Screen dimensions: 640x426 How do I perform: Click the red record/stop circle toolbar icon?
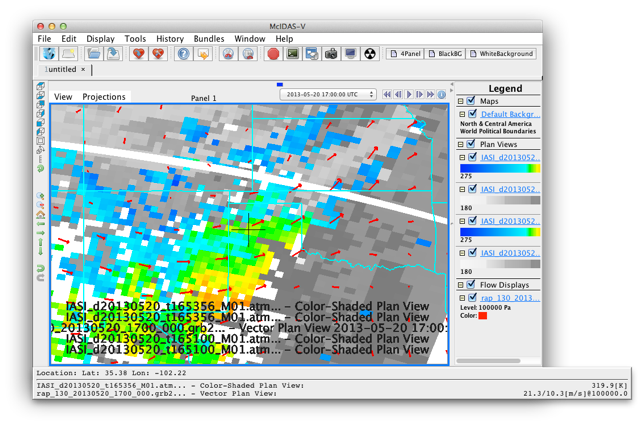coord(273,53)
